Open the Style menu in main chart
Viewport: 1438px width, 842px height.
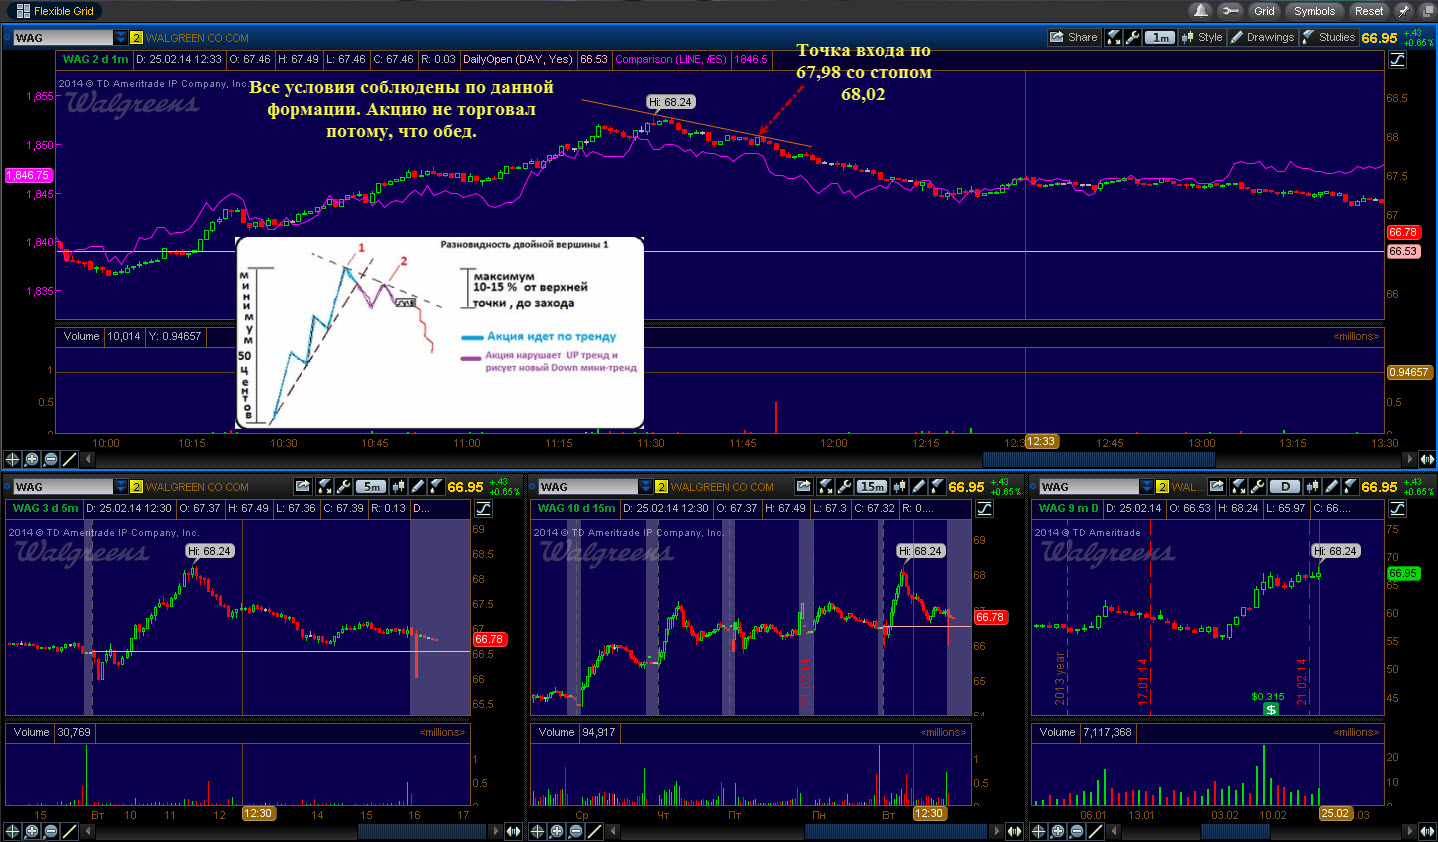coord(1202,37)
